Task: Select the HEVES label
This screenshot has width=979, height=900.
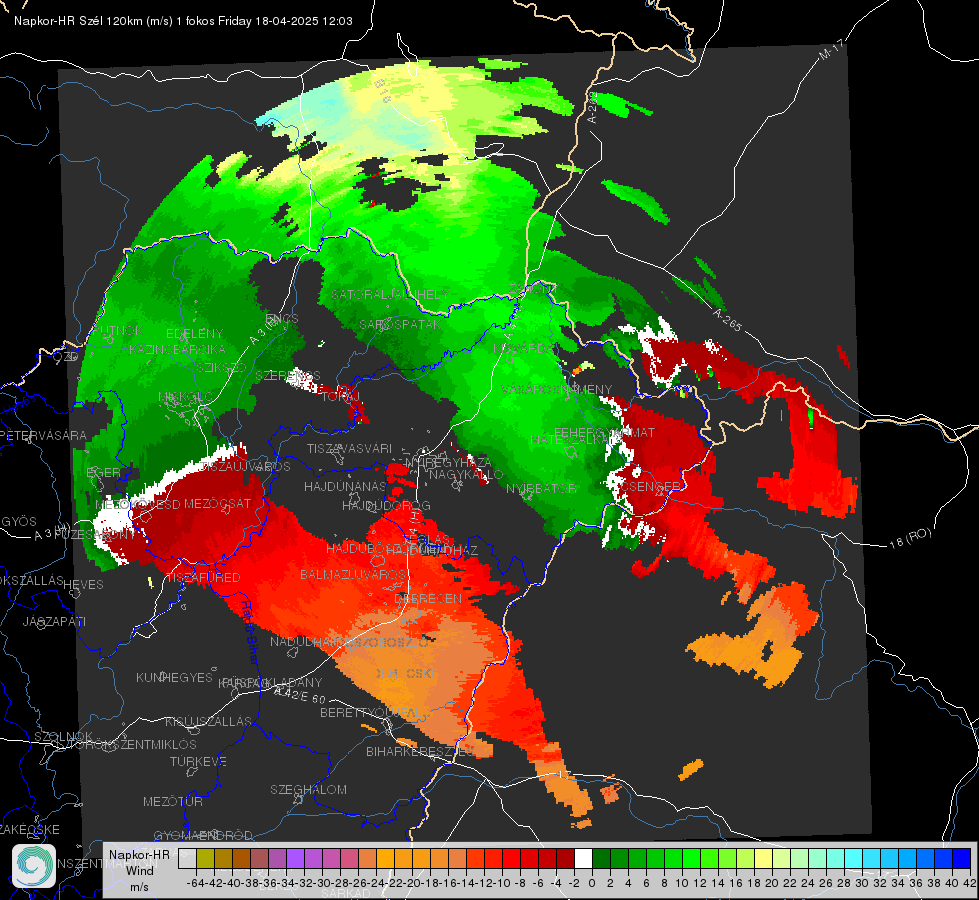Action: 84,585
